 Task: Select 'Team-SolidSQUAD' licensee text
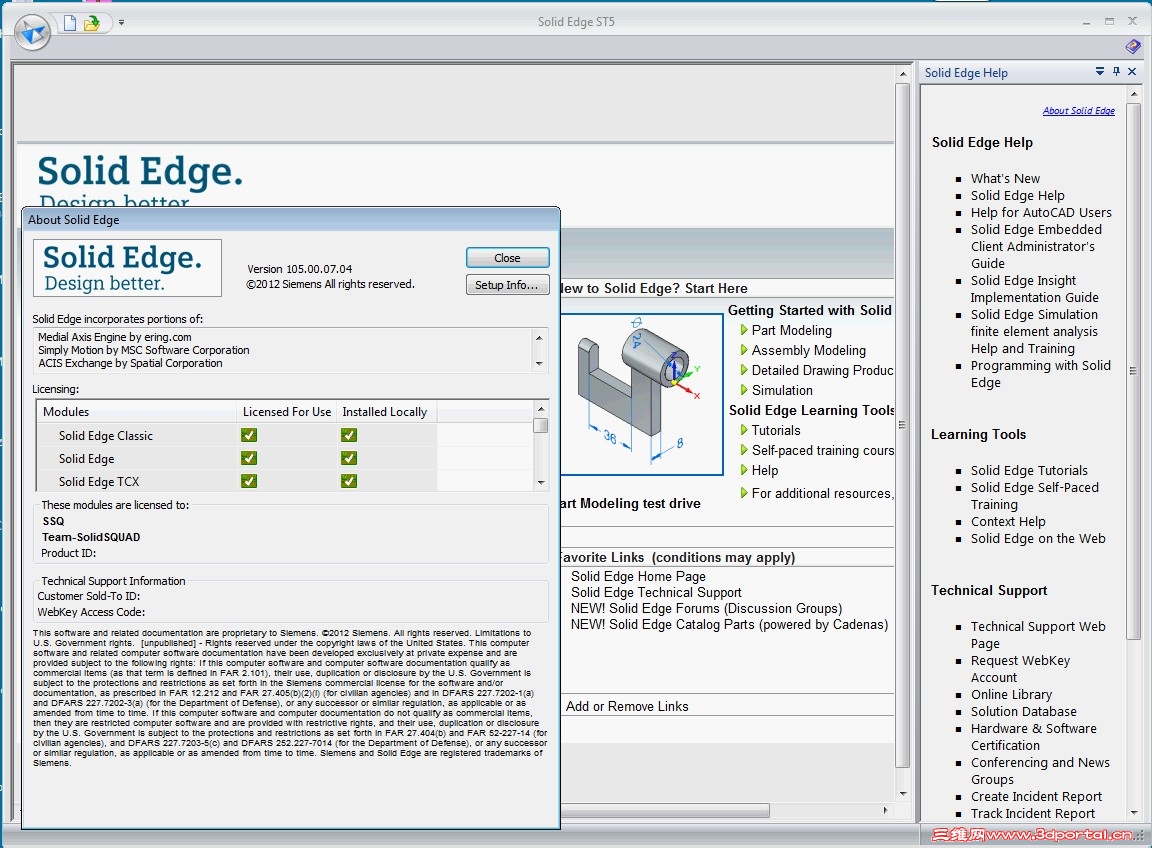coord(91,537)
